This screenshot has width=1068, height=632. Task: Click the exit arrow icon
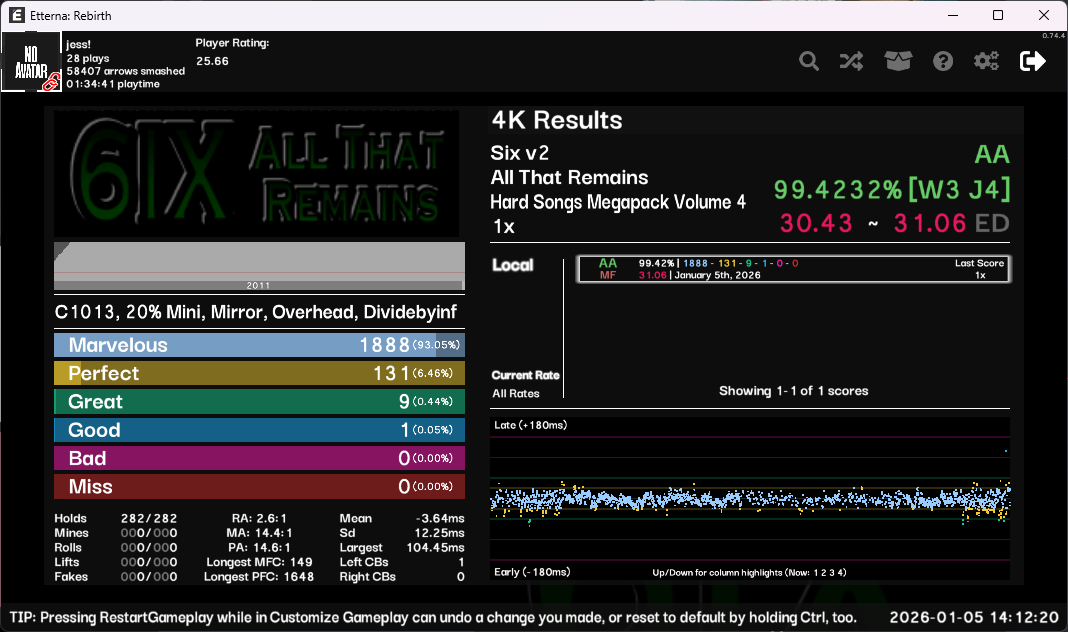(1032, 61)
